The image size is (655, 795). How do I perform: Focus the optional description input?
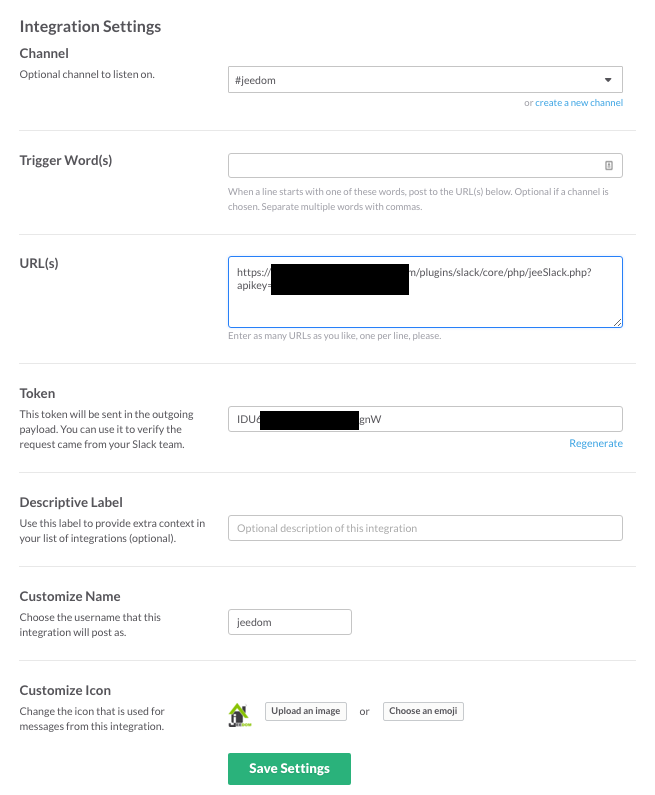tap(425, 528)
